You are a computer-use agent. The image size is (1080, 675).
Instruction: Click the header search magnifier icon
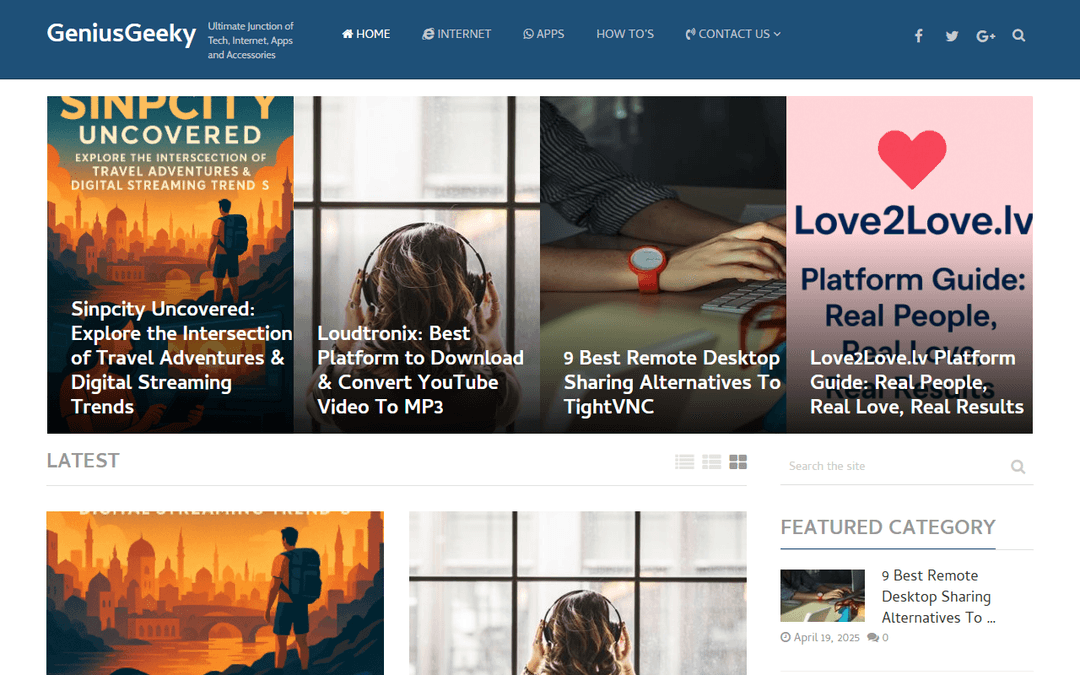pos(1019,35)
